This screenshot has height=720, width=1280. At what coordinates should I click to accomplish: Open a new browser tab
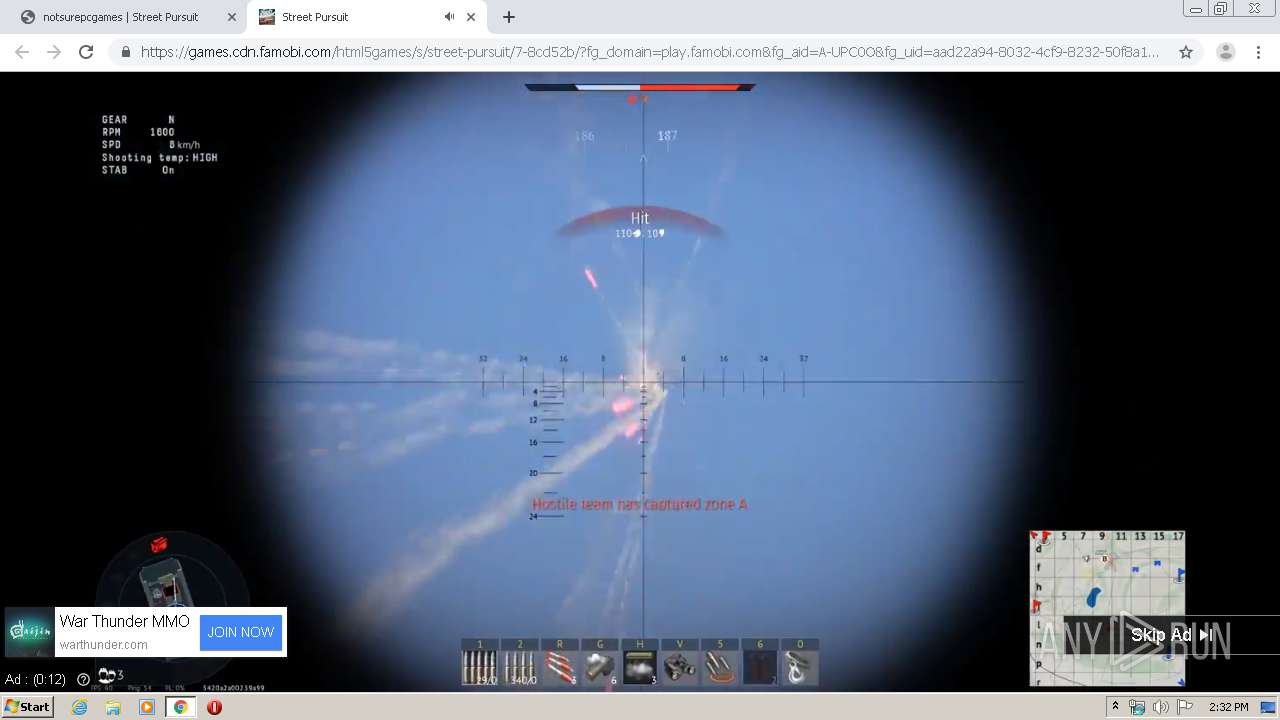tap(509, 17)
